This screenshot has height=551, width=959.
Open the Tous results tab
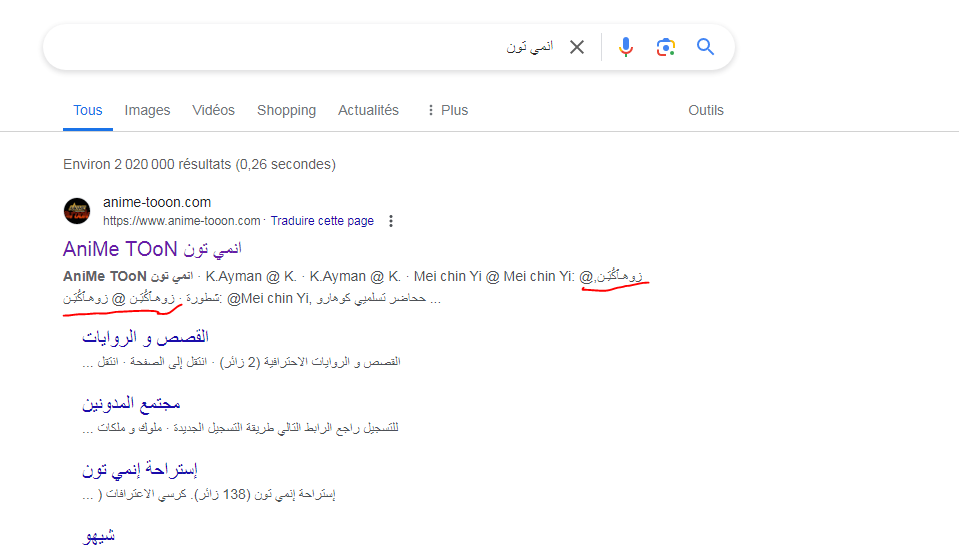pyautogui.click(x=87, y=110)
